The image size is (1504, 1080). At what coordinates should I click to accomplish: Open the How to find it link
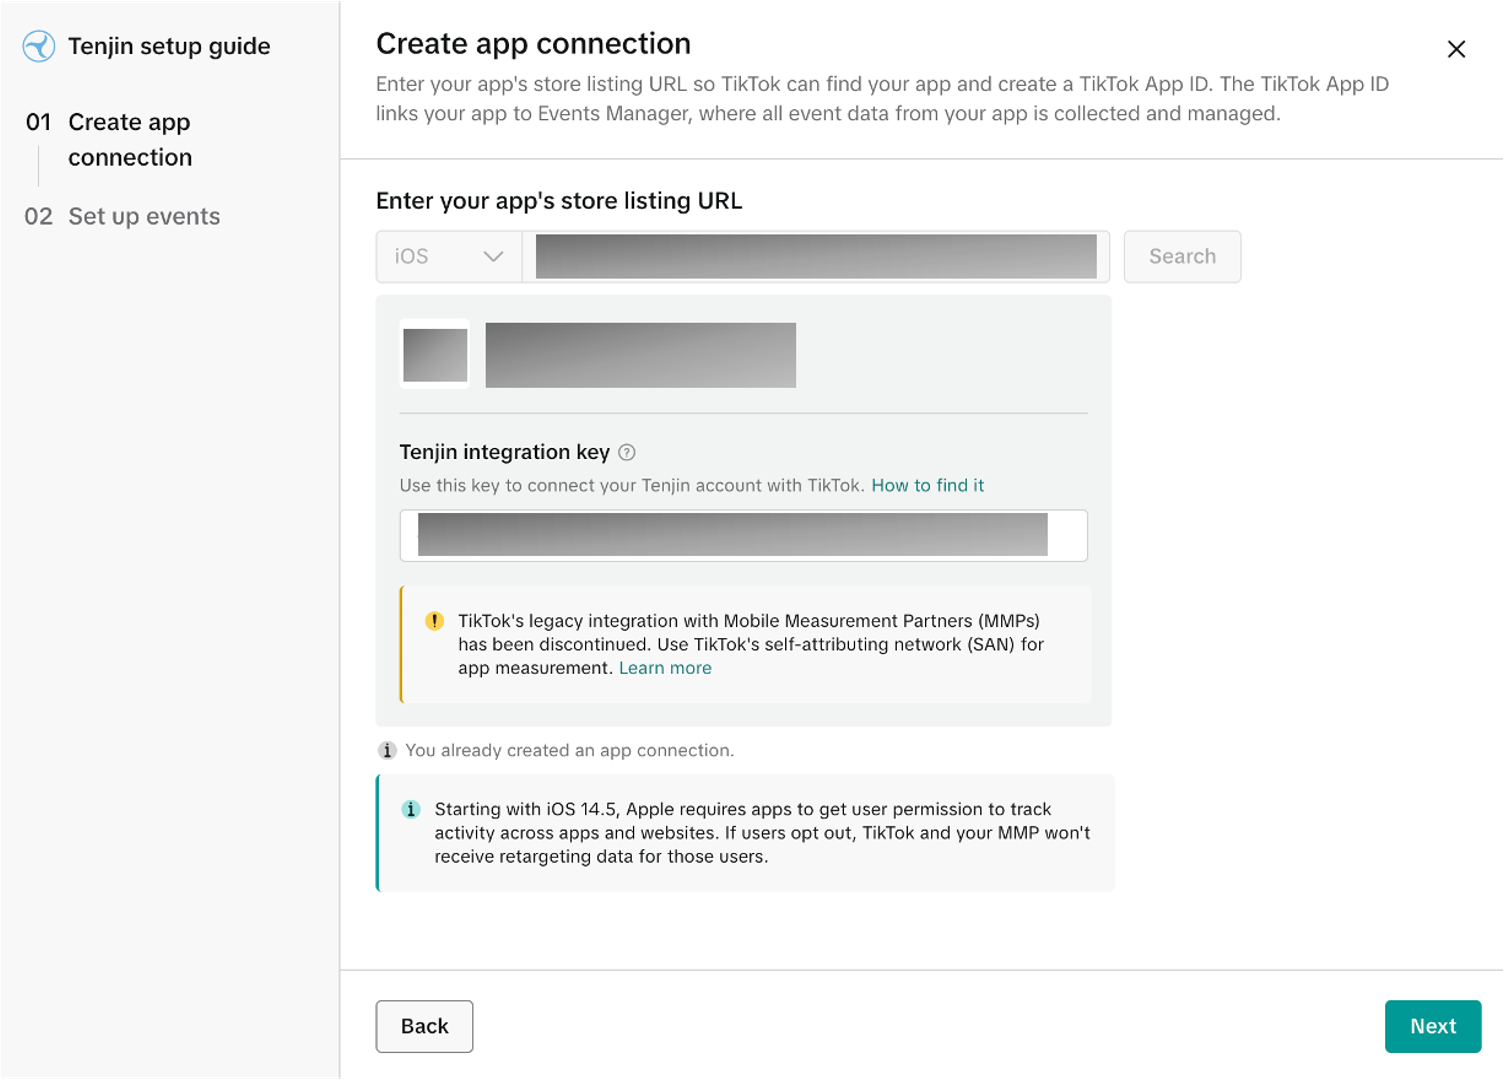927,485
